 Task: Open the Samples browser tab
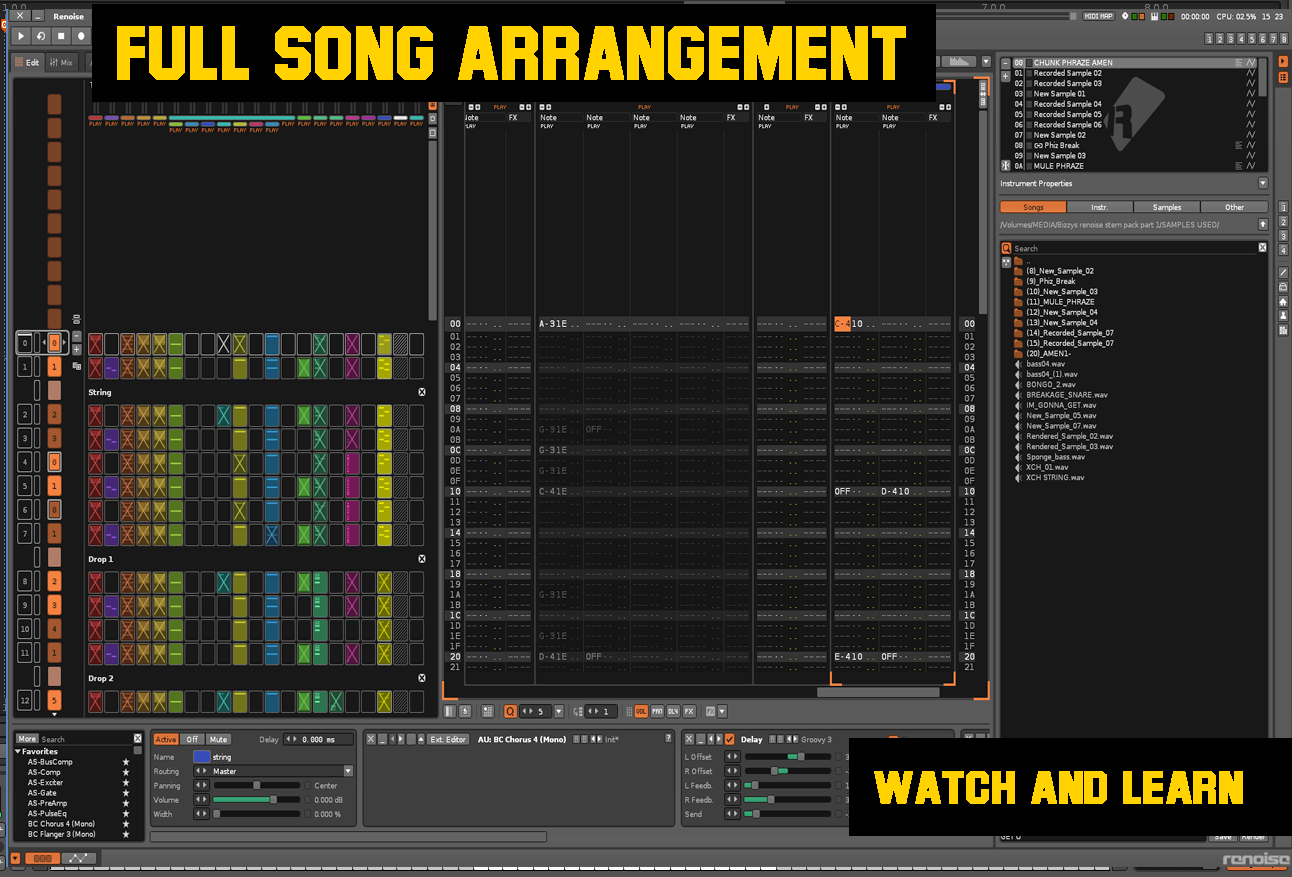pos(1167,207)
